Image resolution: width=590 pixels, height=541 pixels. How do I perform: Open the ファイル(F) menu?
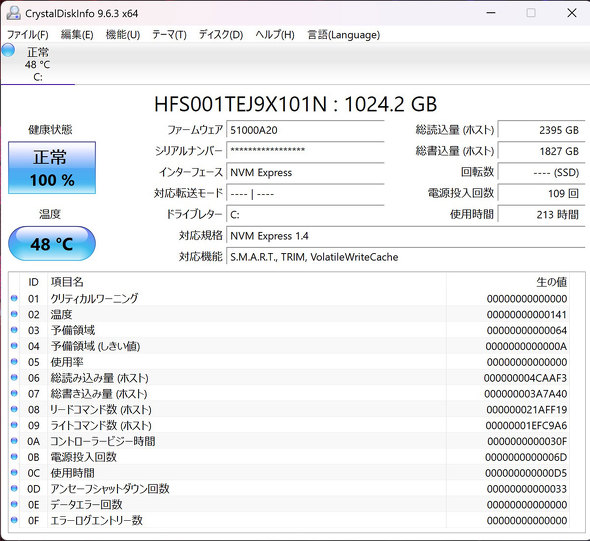coord(28,35)
